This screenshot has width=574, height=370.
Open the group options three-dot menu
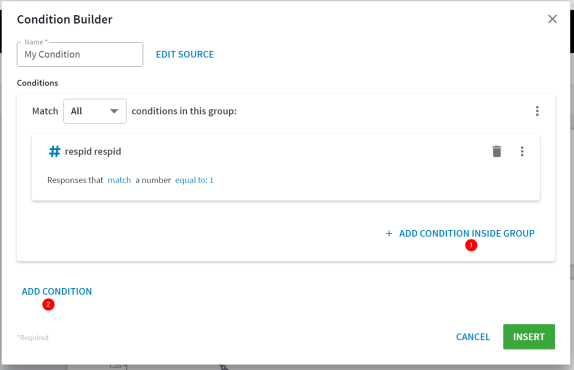pos(537,111)
